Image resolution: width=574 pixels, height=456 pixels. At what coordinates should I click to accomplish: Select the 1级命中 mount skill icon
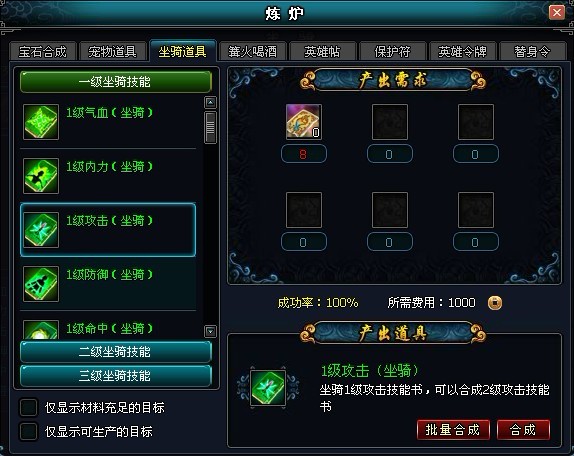41,329
